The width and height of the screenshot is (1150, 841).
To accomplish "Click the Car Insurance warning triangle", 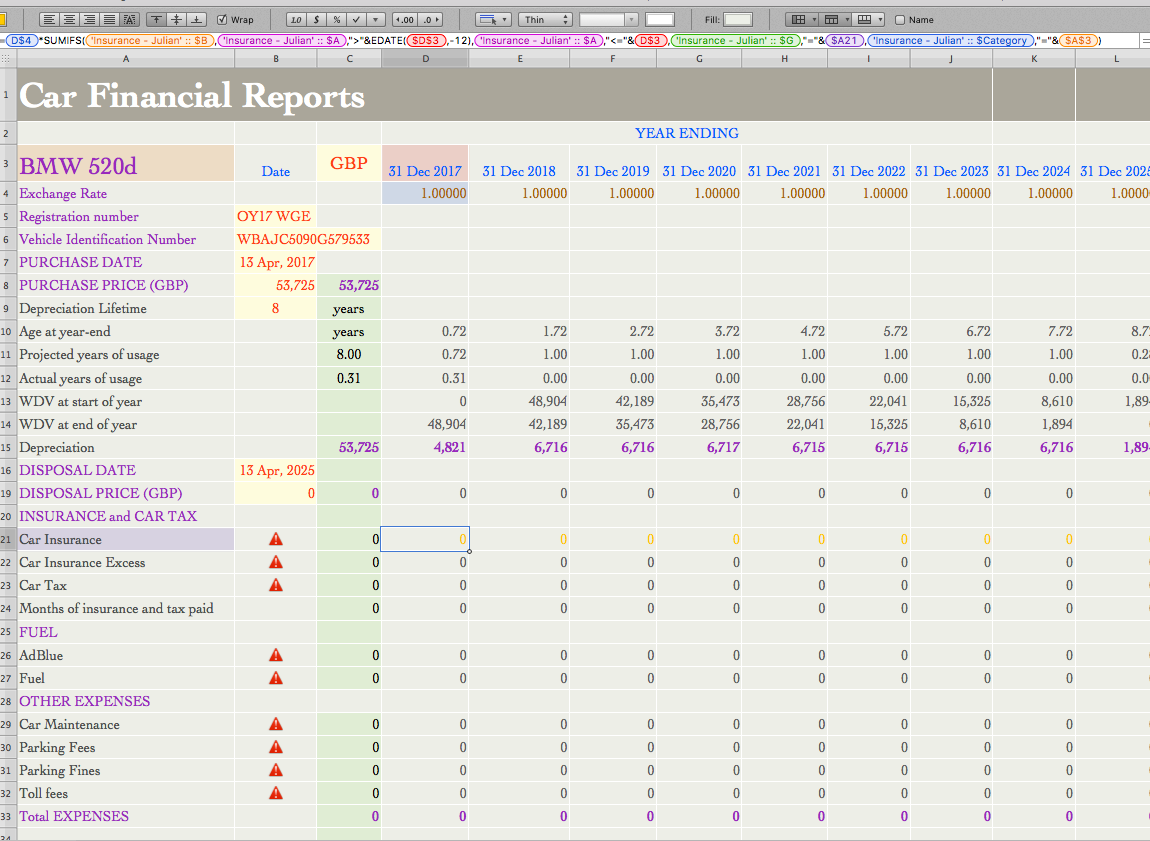I will tap(276, 540).
